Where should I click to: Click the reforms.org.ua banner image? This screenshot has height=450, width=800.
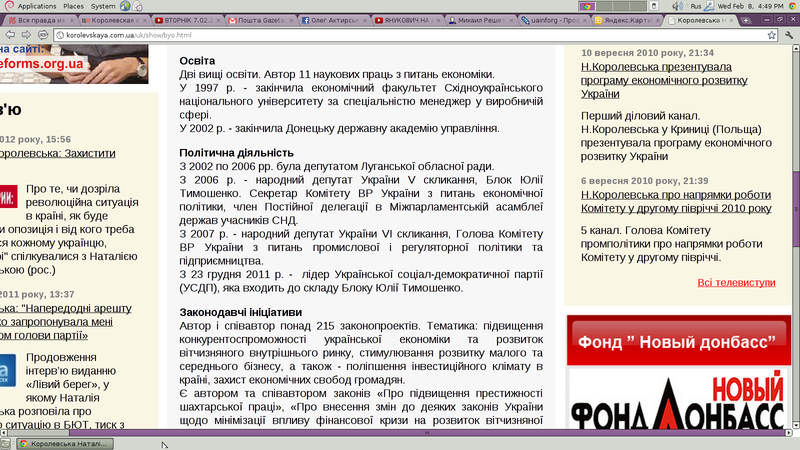click(x=74, y=64)
